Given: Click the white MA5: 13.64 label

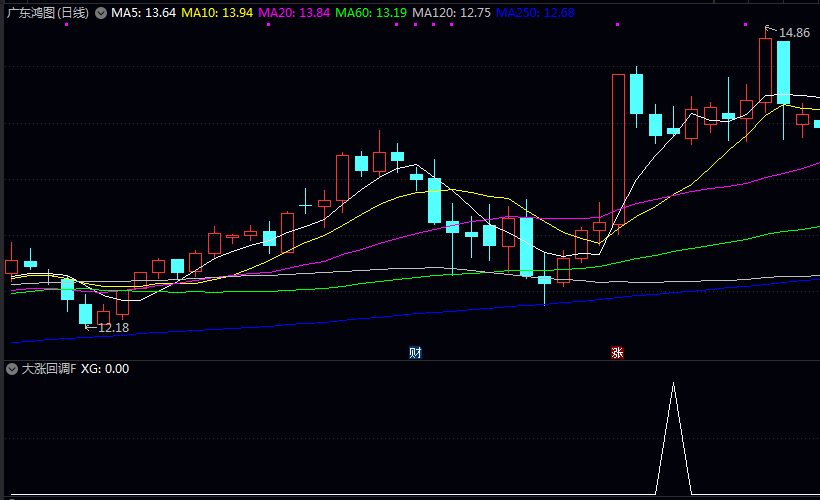Looking at the screenshot, I should click(x=144, y=13).
